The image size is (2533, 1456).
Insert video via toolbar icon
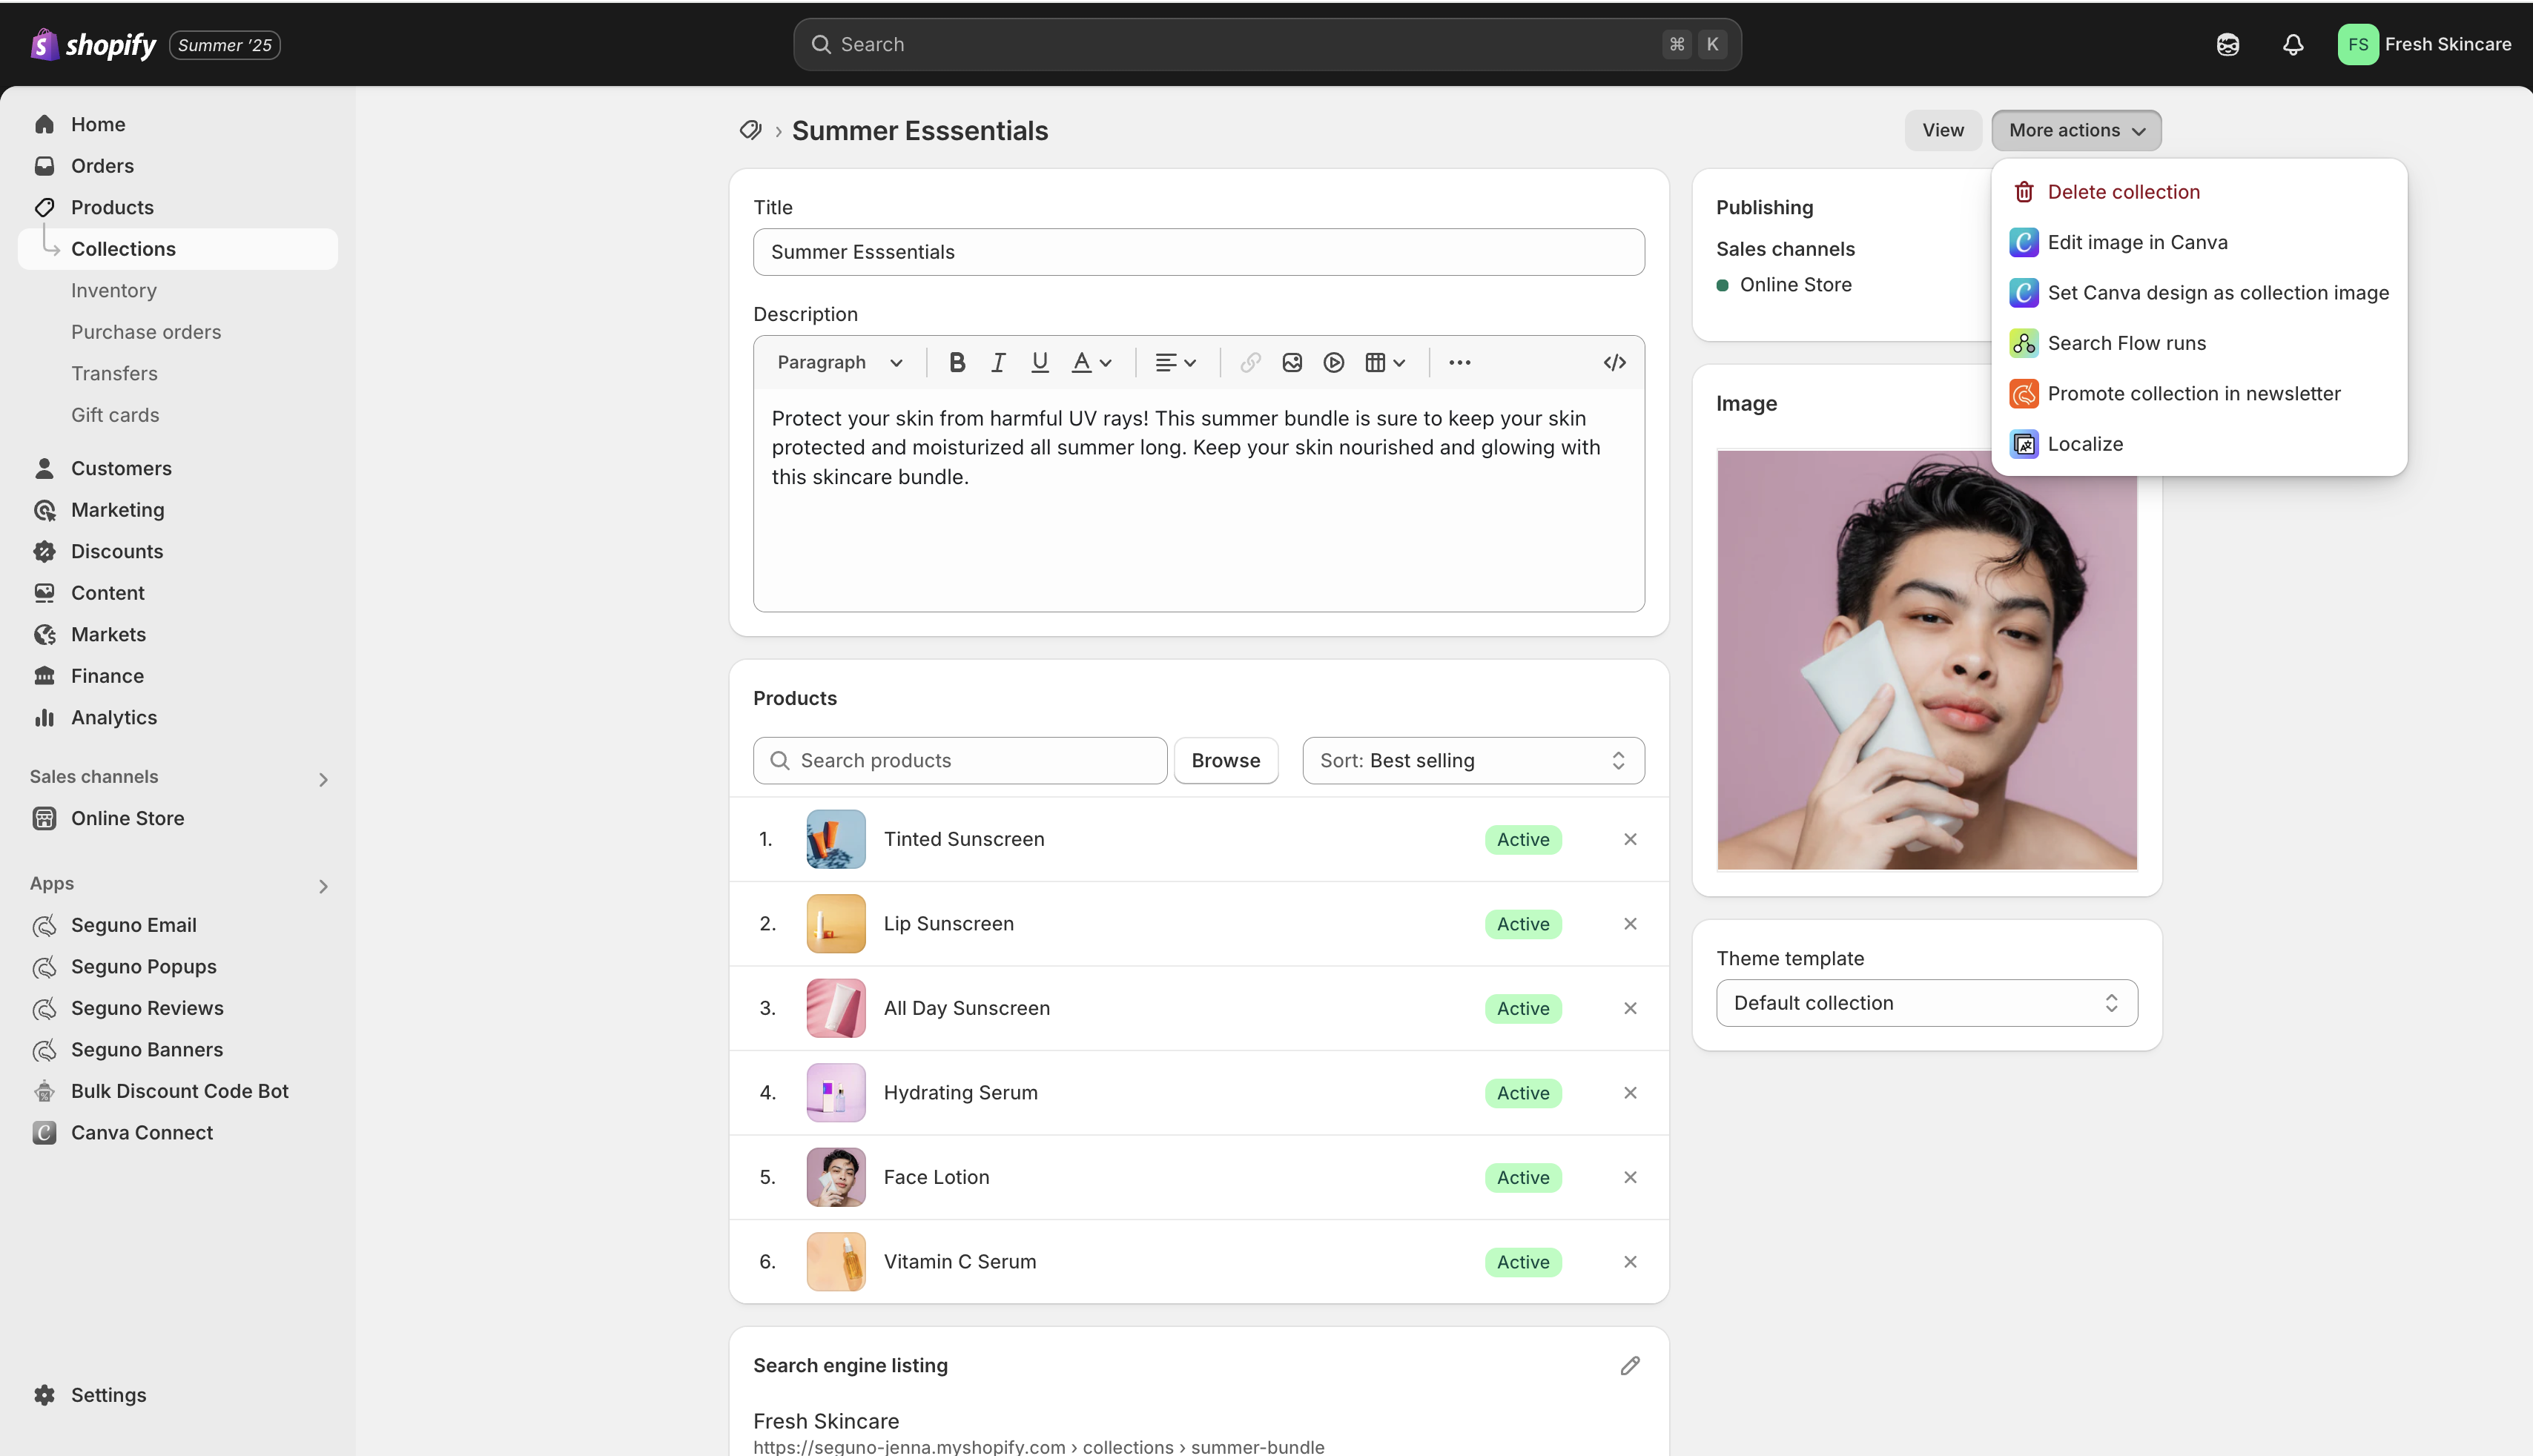1333,363
